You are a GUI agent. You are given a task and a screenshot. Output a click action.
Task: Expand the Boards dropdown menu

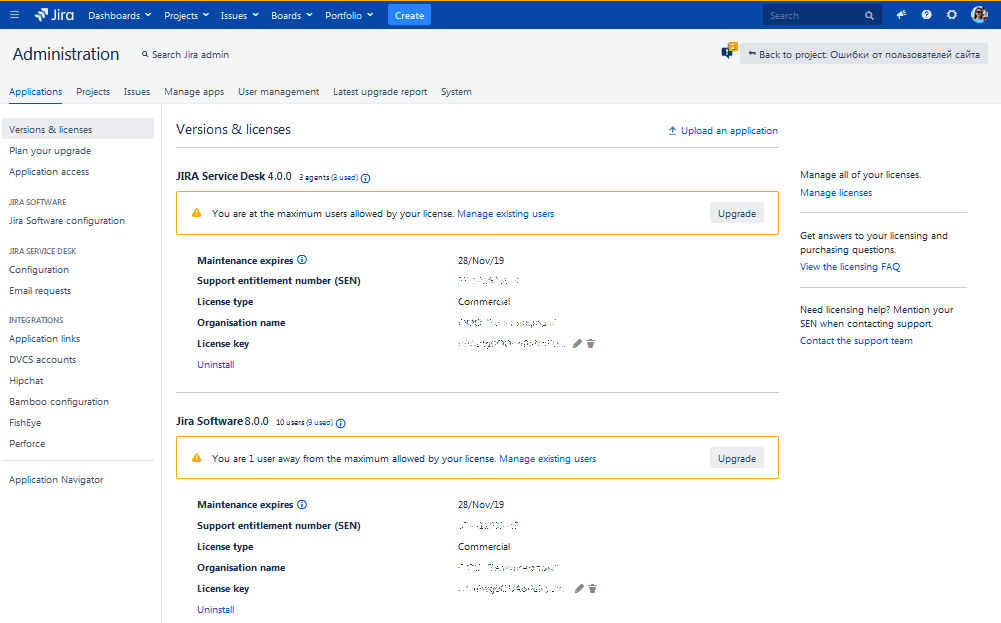292,15
